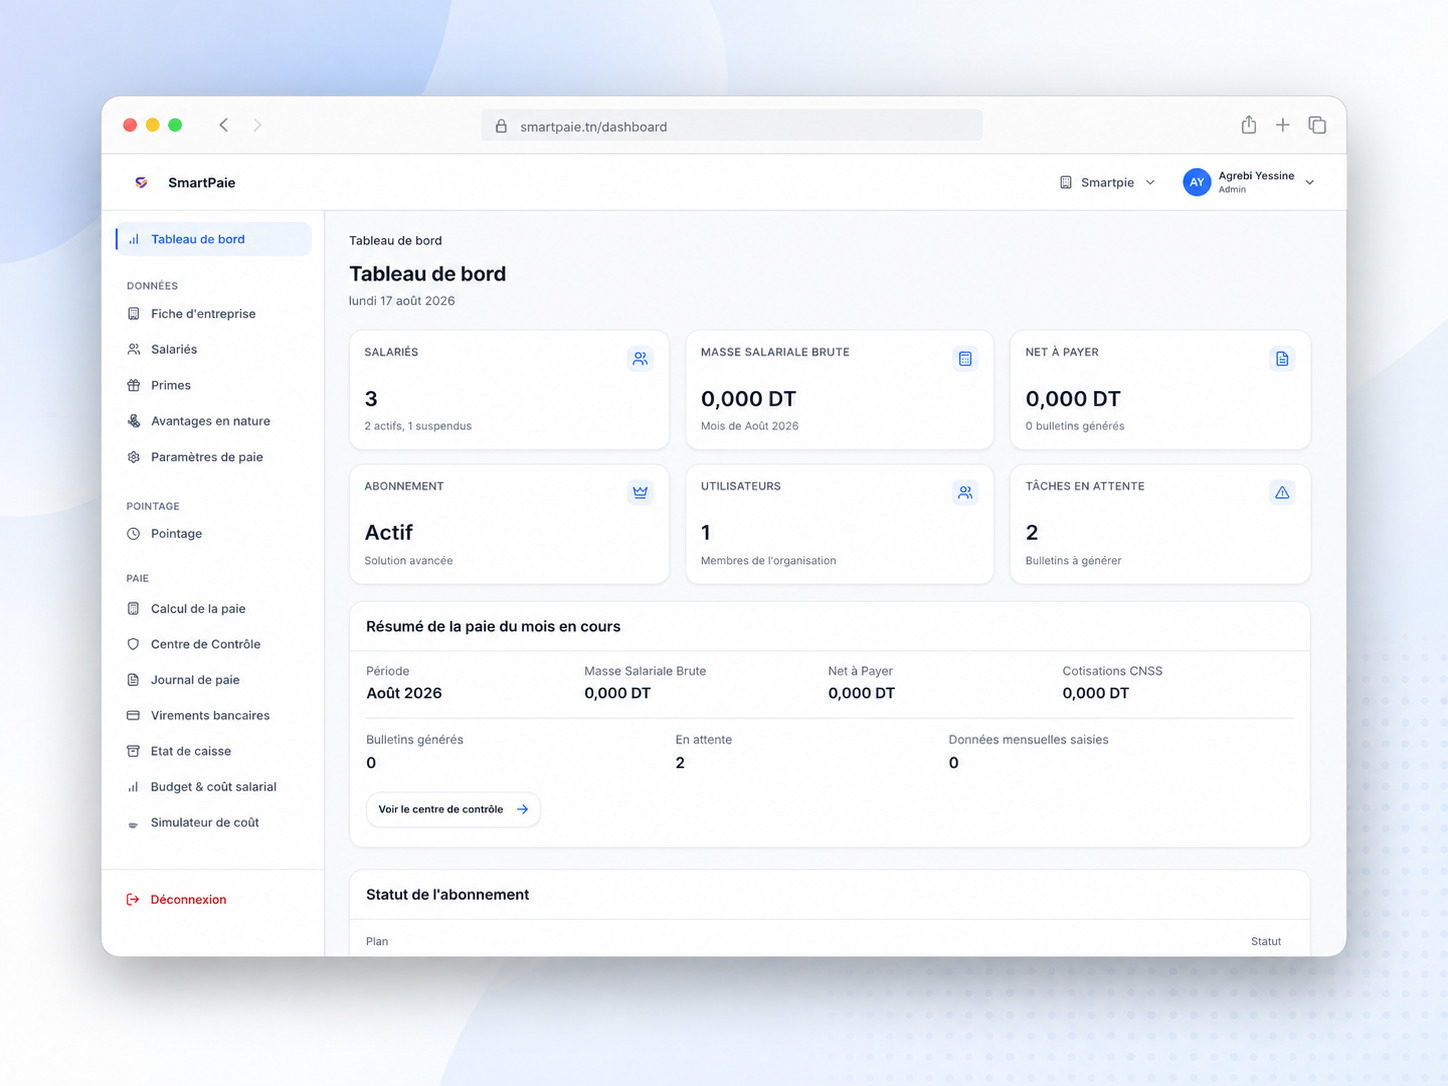The image size is (1448, 1086).
Task: Click crown icon on Abonnement card
Action: [640, 492]
